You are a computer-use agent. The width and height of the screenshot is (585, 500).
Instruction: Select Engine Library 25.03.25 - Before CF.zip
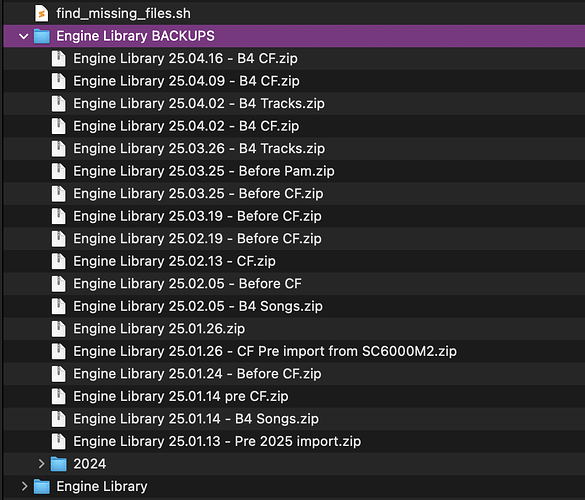[198, 194]
